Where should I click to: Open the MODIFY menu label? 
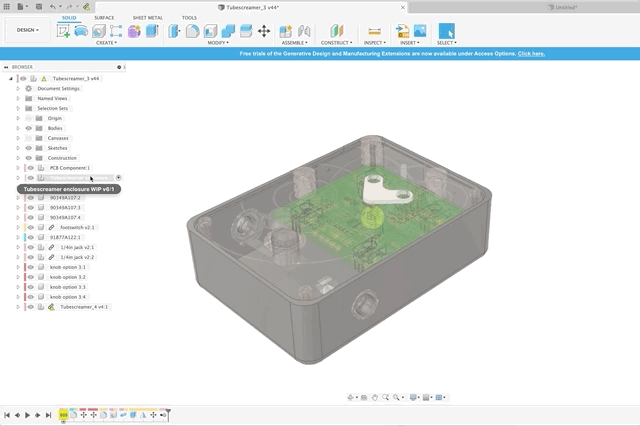coord(217,43)
